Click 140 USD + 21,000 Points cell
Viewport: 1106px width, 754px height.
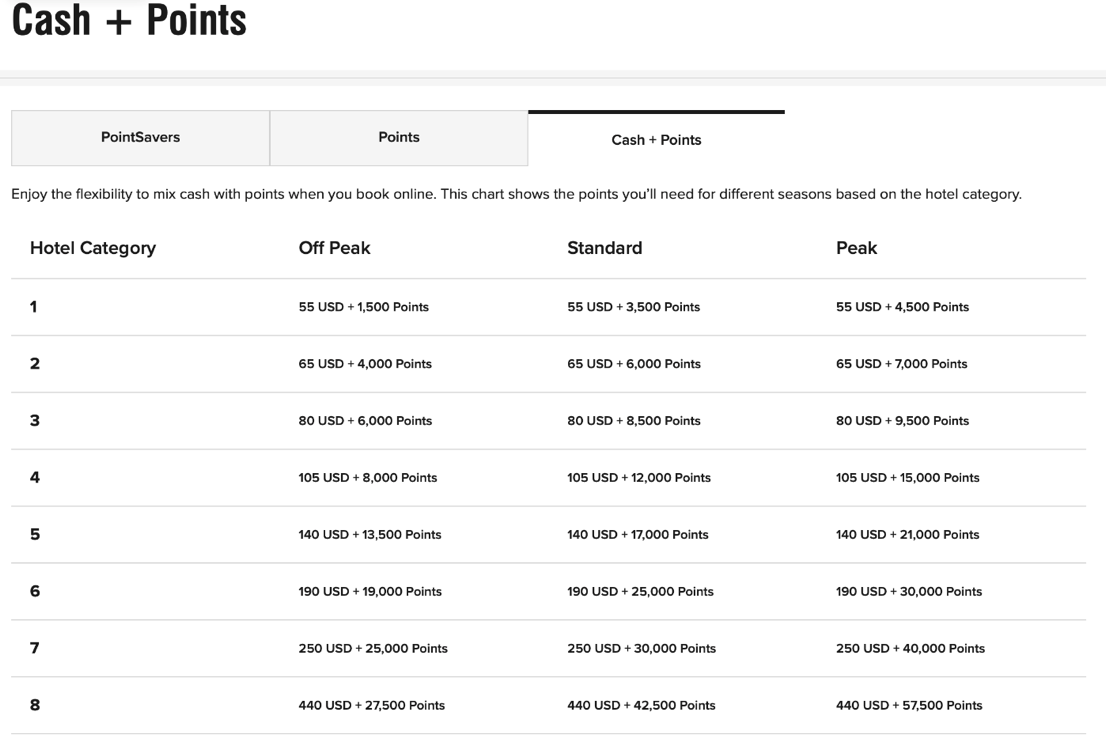point(907,534)
